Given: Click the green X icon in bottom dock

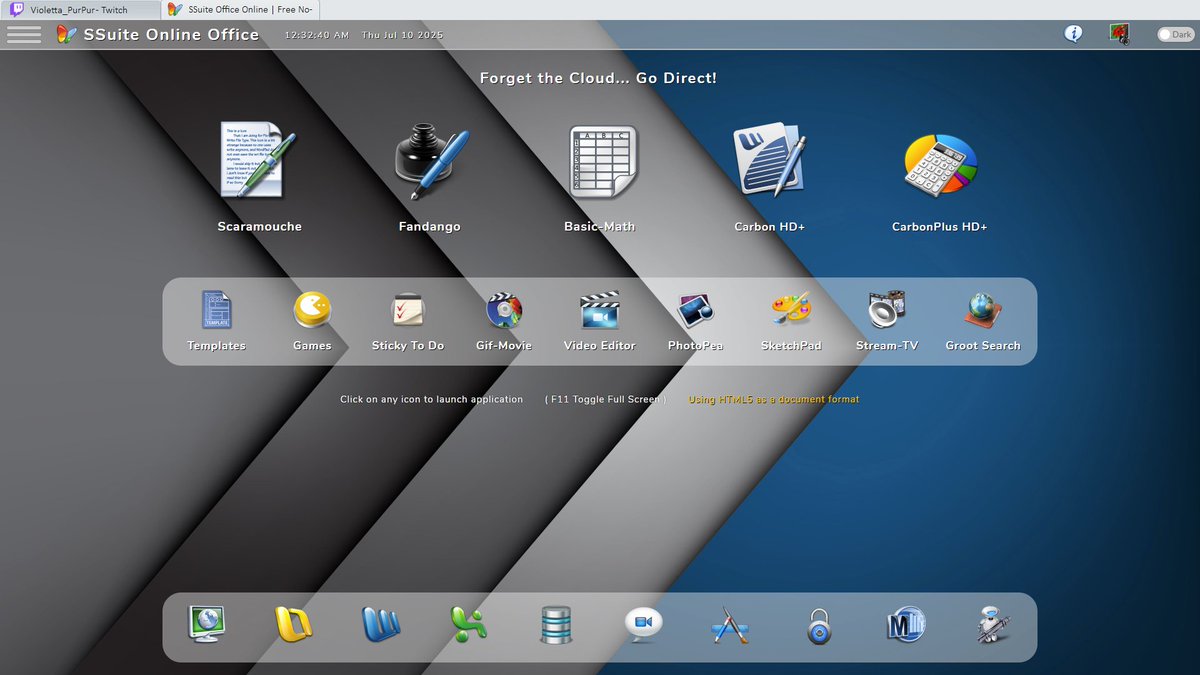Looking at the screenshot, I should 469,624.
